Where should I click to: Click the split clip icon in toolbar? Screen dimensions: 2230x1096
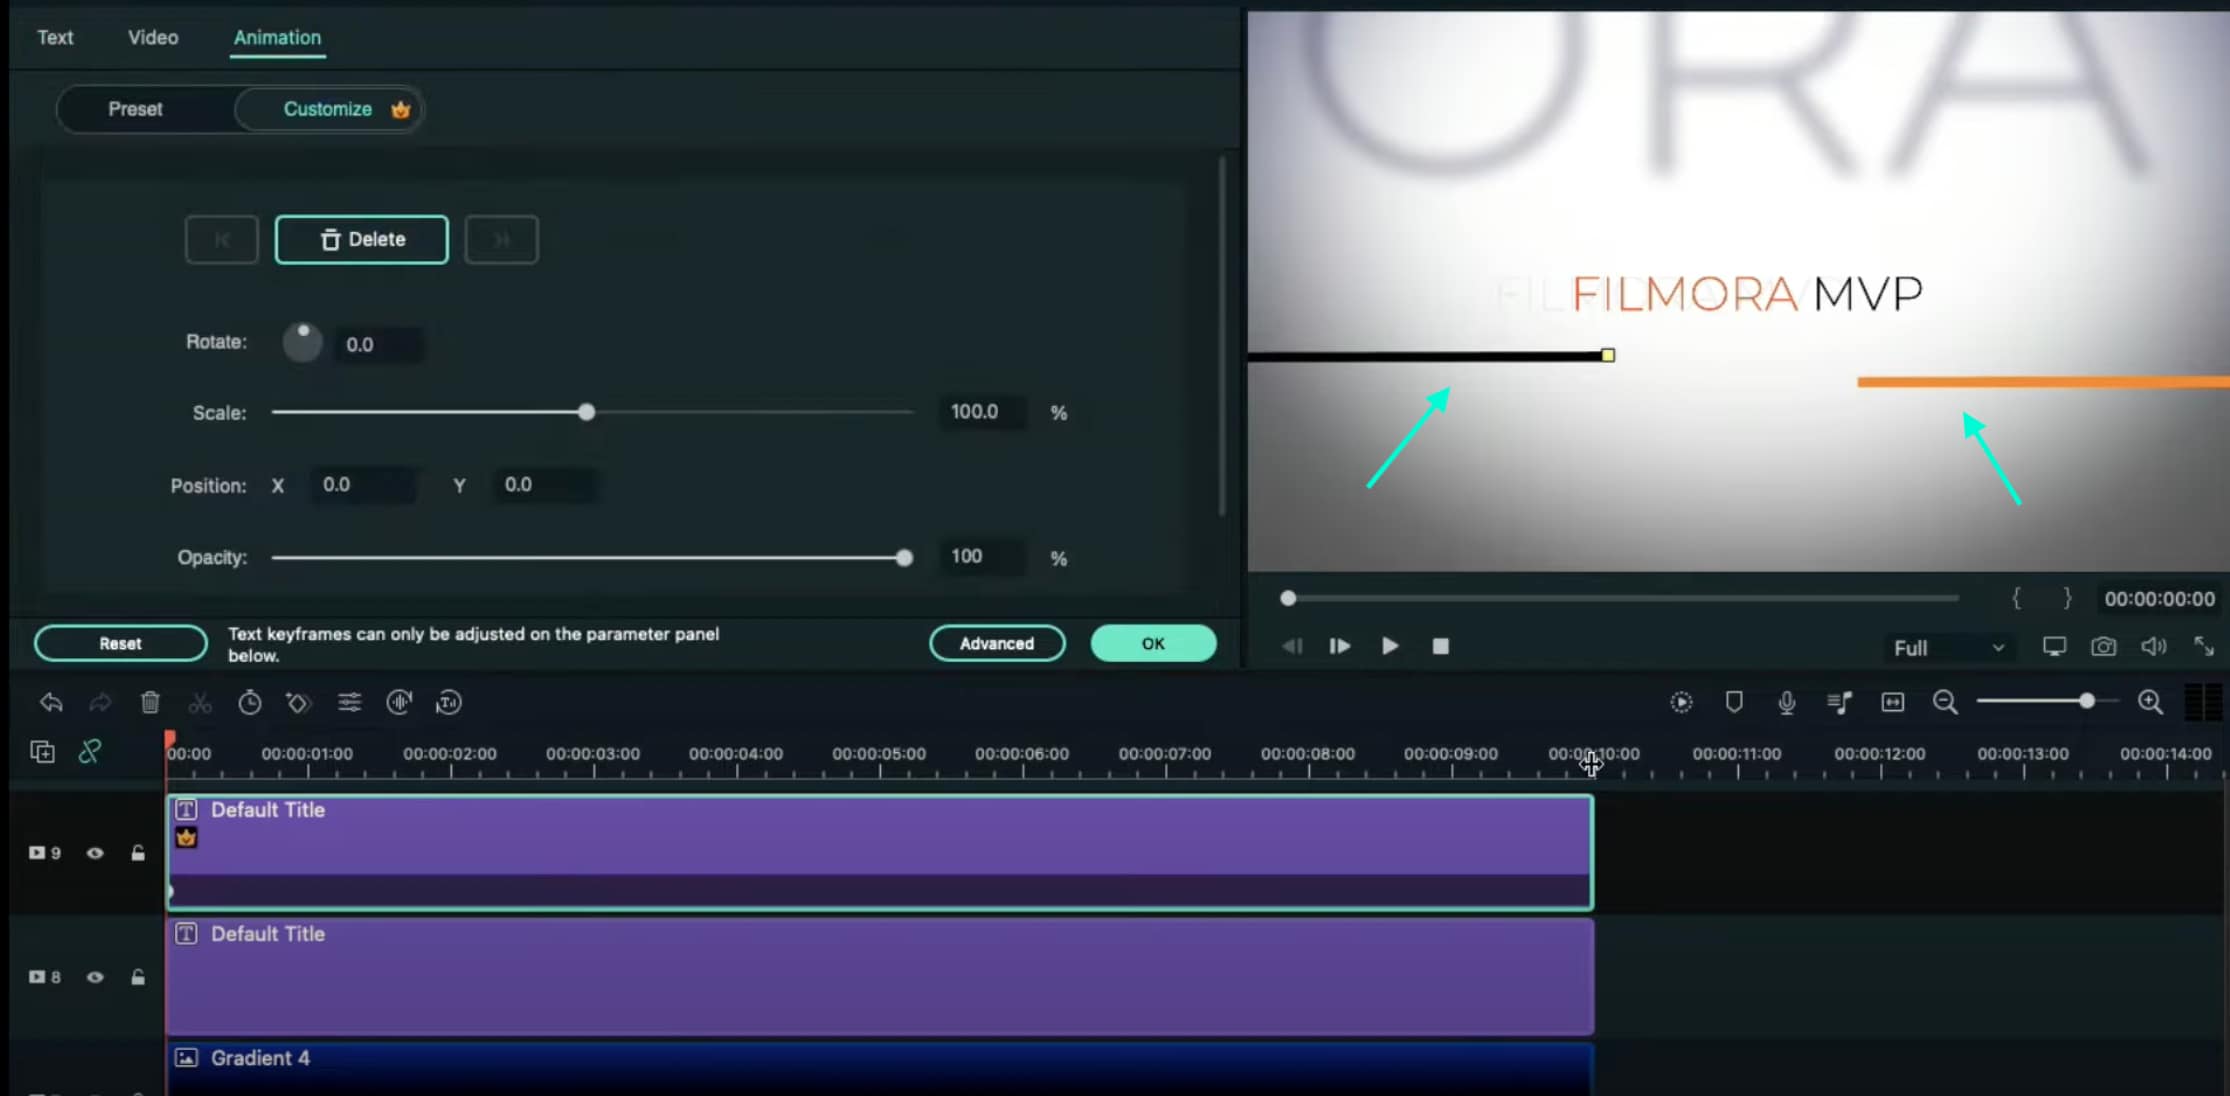pyautogui.click(x=201, y=702)
